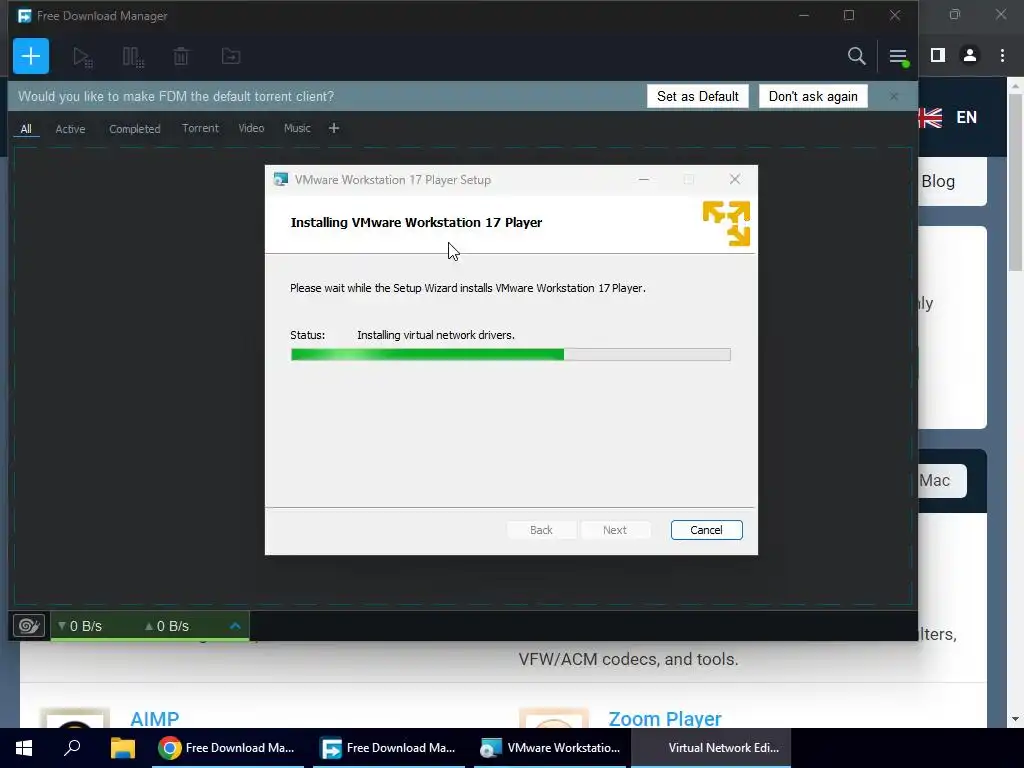
Task: Click the upload speed 0 B/s indicator
Action: pos(167,626)
